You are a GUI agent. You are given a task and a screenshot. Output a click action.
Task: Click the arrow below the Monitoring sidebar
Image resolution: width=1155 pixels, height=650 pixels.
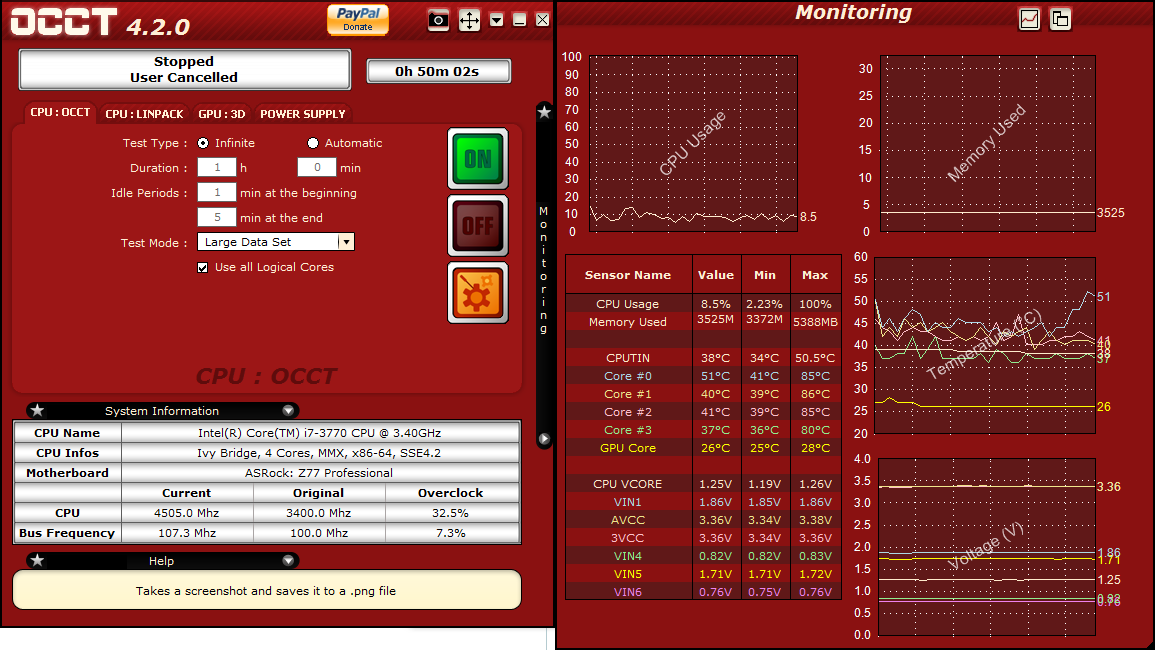pyautogui.click(x=544, y=438)
